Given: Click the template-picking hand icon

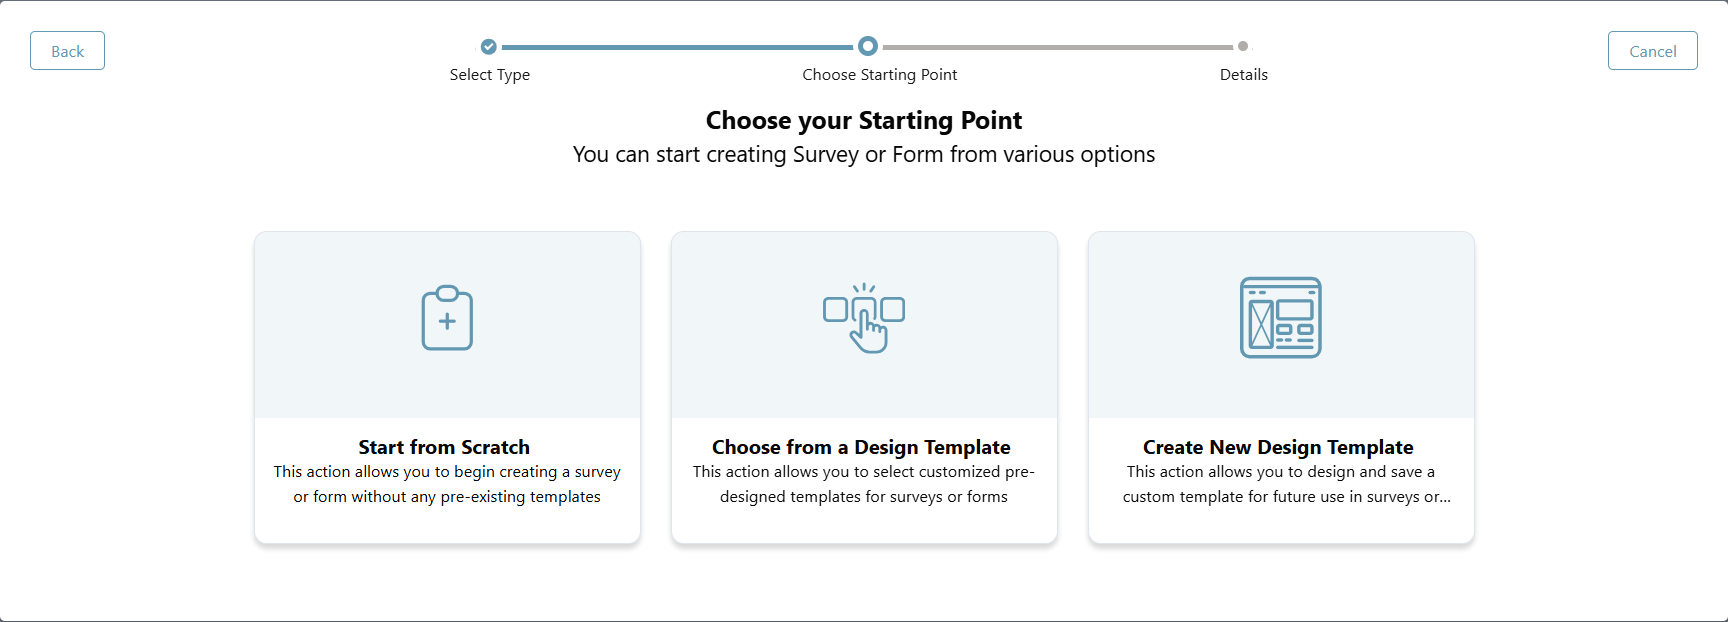Looking at the screenshot, I should coord(864,318).
